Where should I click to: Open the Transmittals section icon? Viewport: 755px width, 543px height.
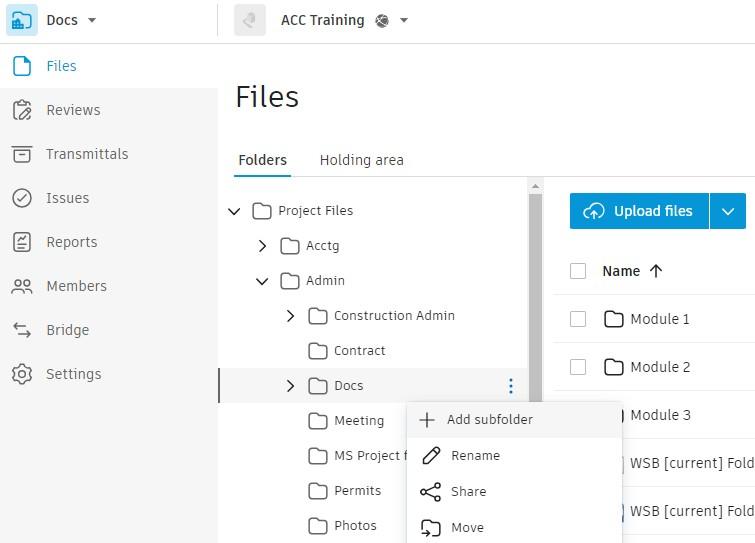[x=22, y=154]
